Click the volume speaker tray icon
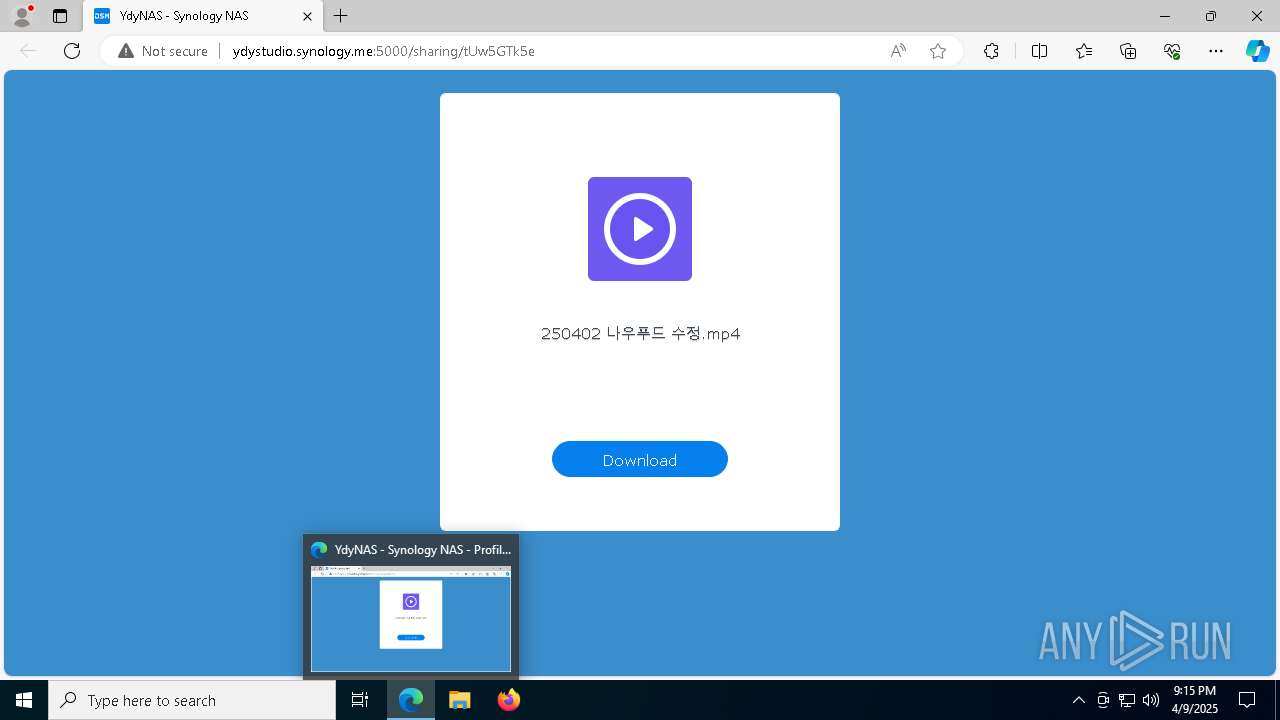1280x720 pixels. [1151, 700]
